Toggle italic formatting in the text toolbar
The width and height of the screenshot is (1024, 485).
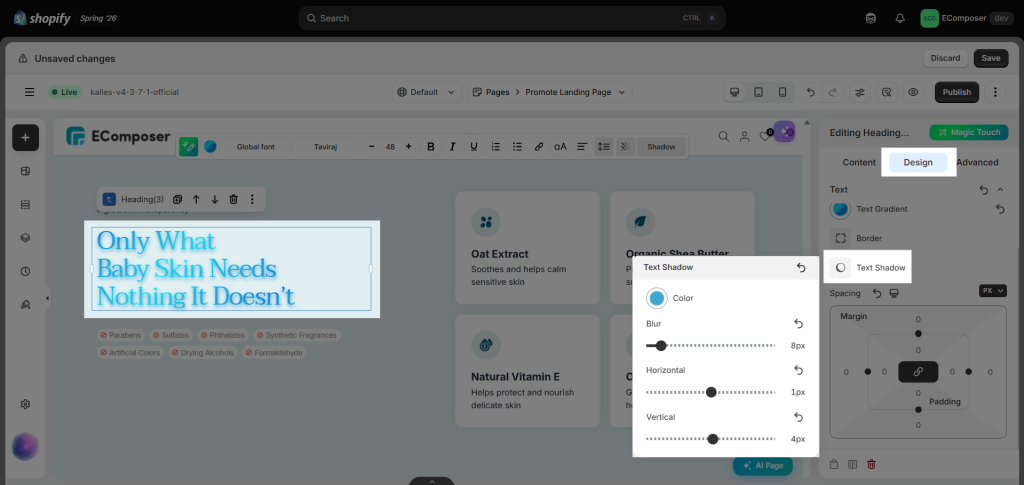[452, 147]
